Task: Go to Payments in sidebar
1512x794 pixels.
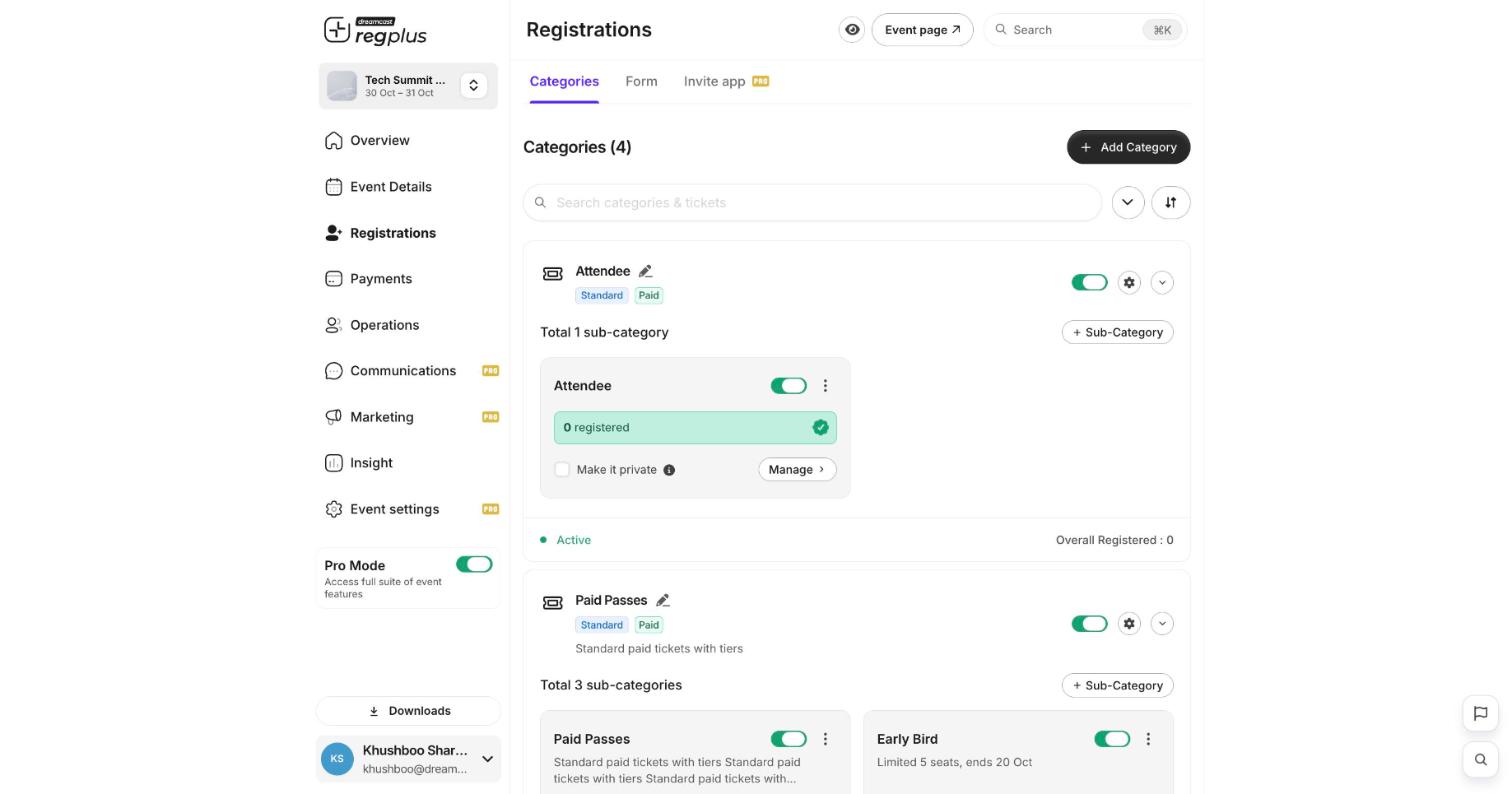Action: point(380,279)
